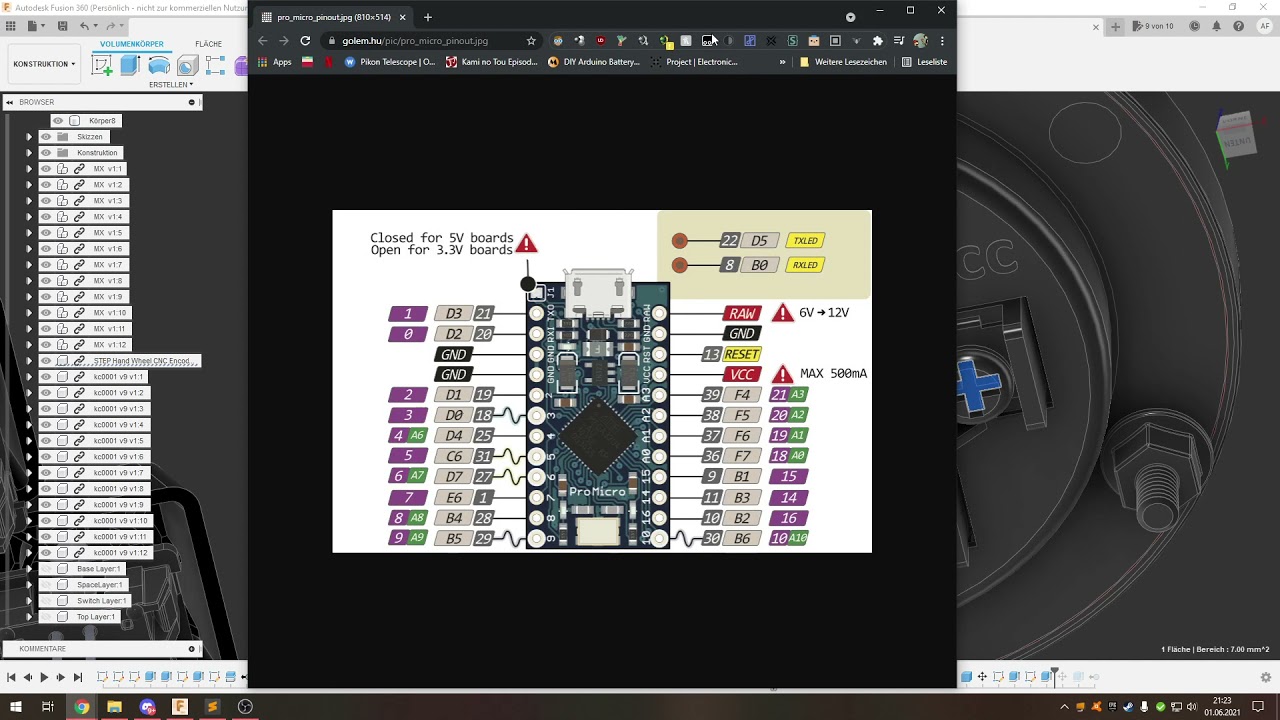Open Sublime Text from the taskbar
The width and height of the screenshot is (1280, 720).
212,707
